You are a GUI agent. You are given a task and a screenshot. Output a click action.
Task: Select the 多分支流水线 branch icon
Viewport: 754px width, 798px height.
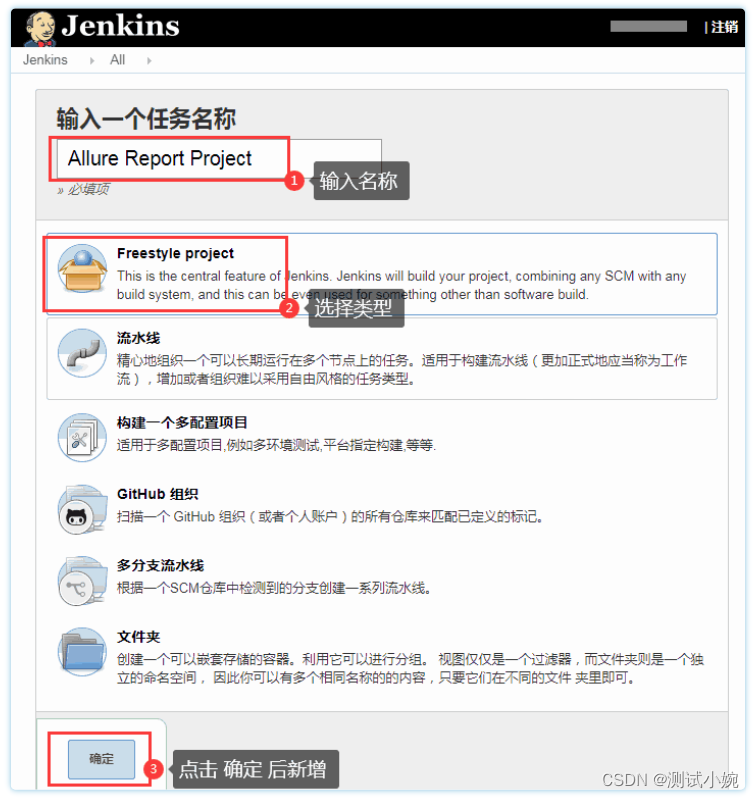coord(82,580)
